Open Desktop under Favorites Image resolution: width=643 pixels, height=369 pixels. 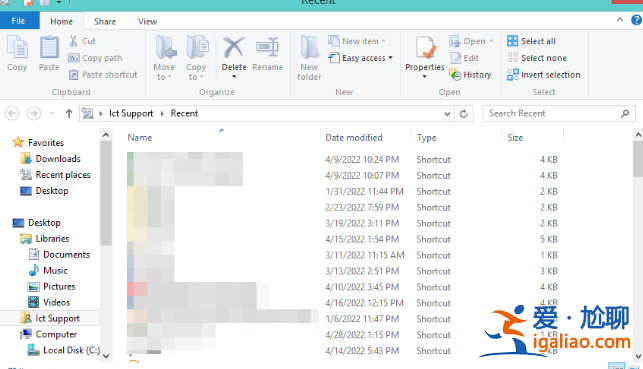pyautogui.click(x=44, y=190)
